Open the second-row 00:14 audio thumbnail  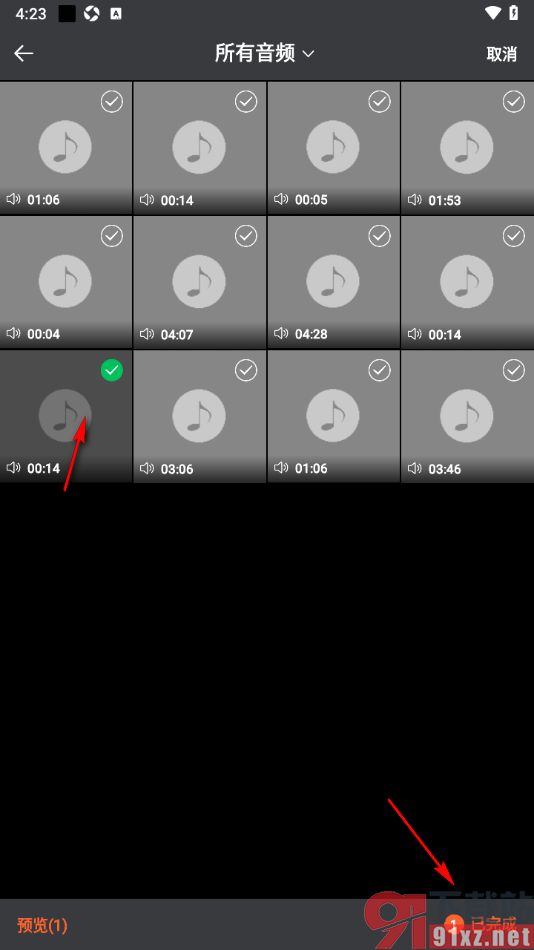[467, 282]
